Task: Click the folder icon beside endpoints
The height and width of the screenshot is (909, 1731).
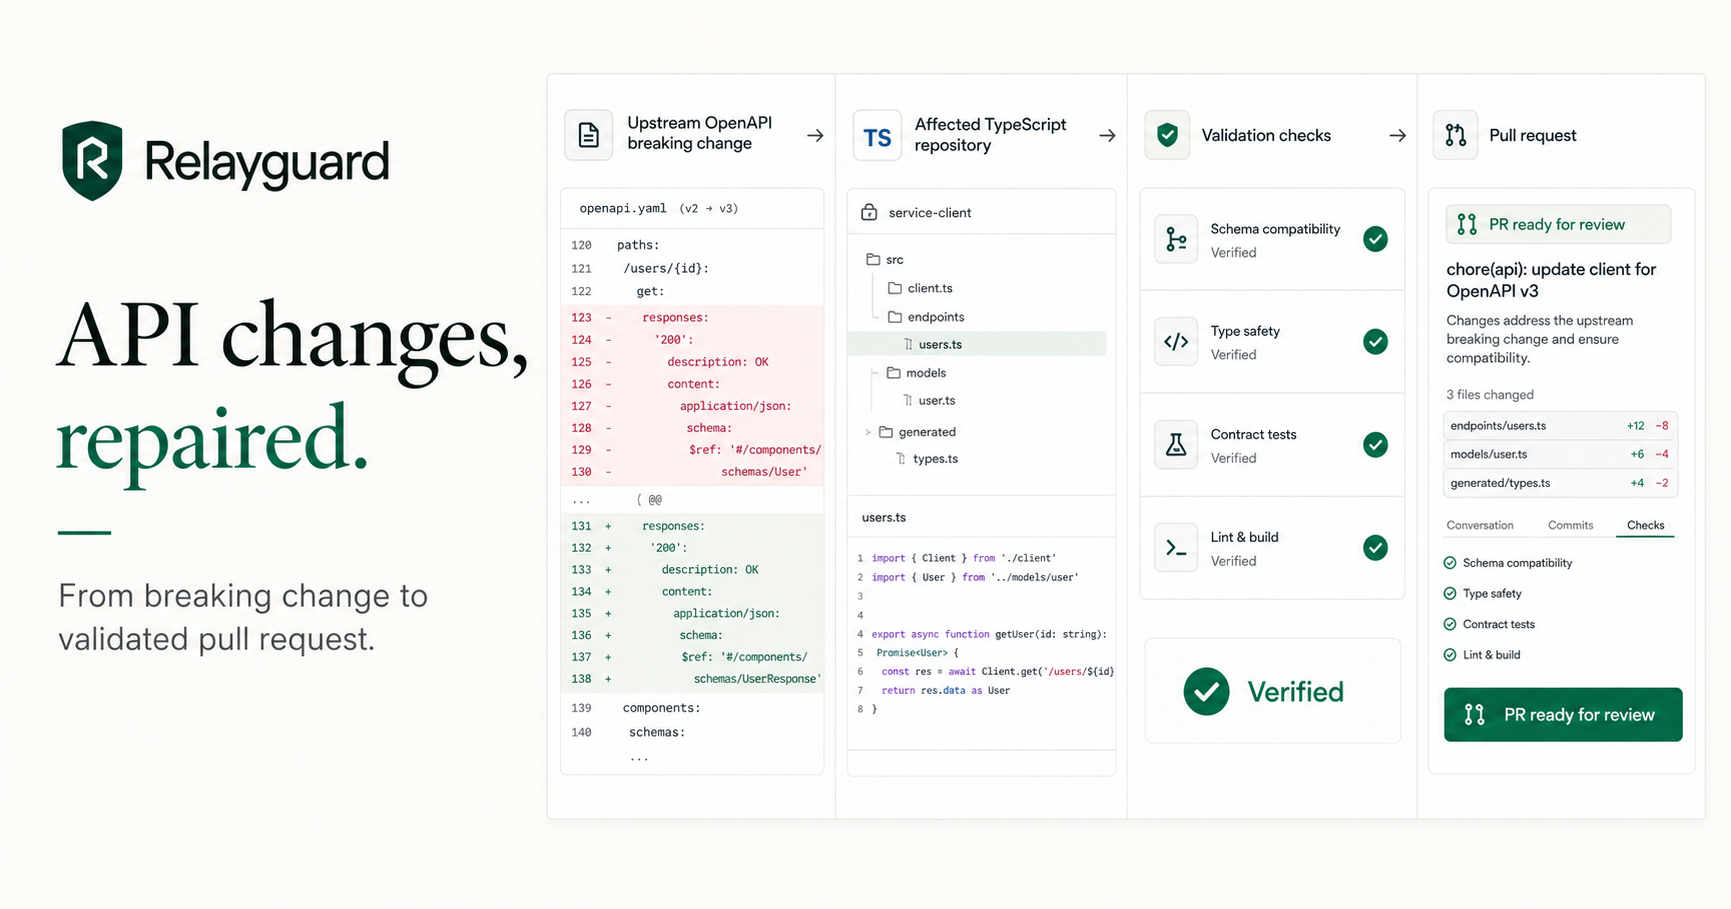Action: [x=895, y=317]
